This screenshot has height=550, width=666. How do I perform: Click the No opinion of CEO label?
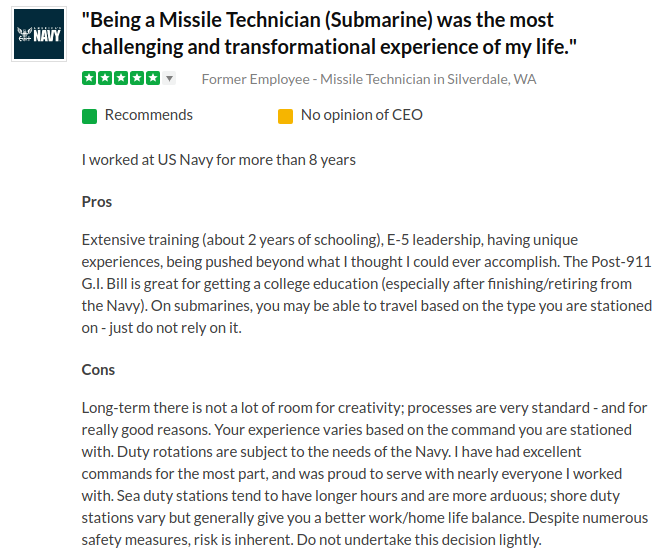[x=361, y=115]
